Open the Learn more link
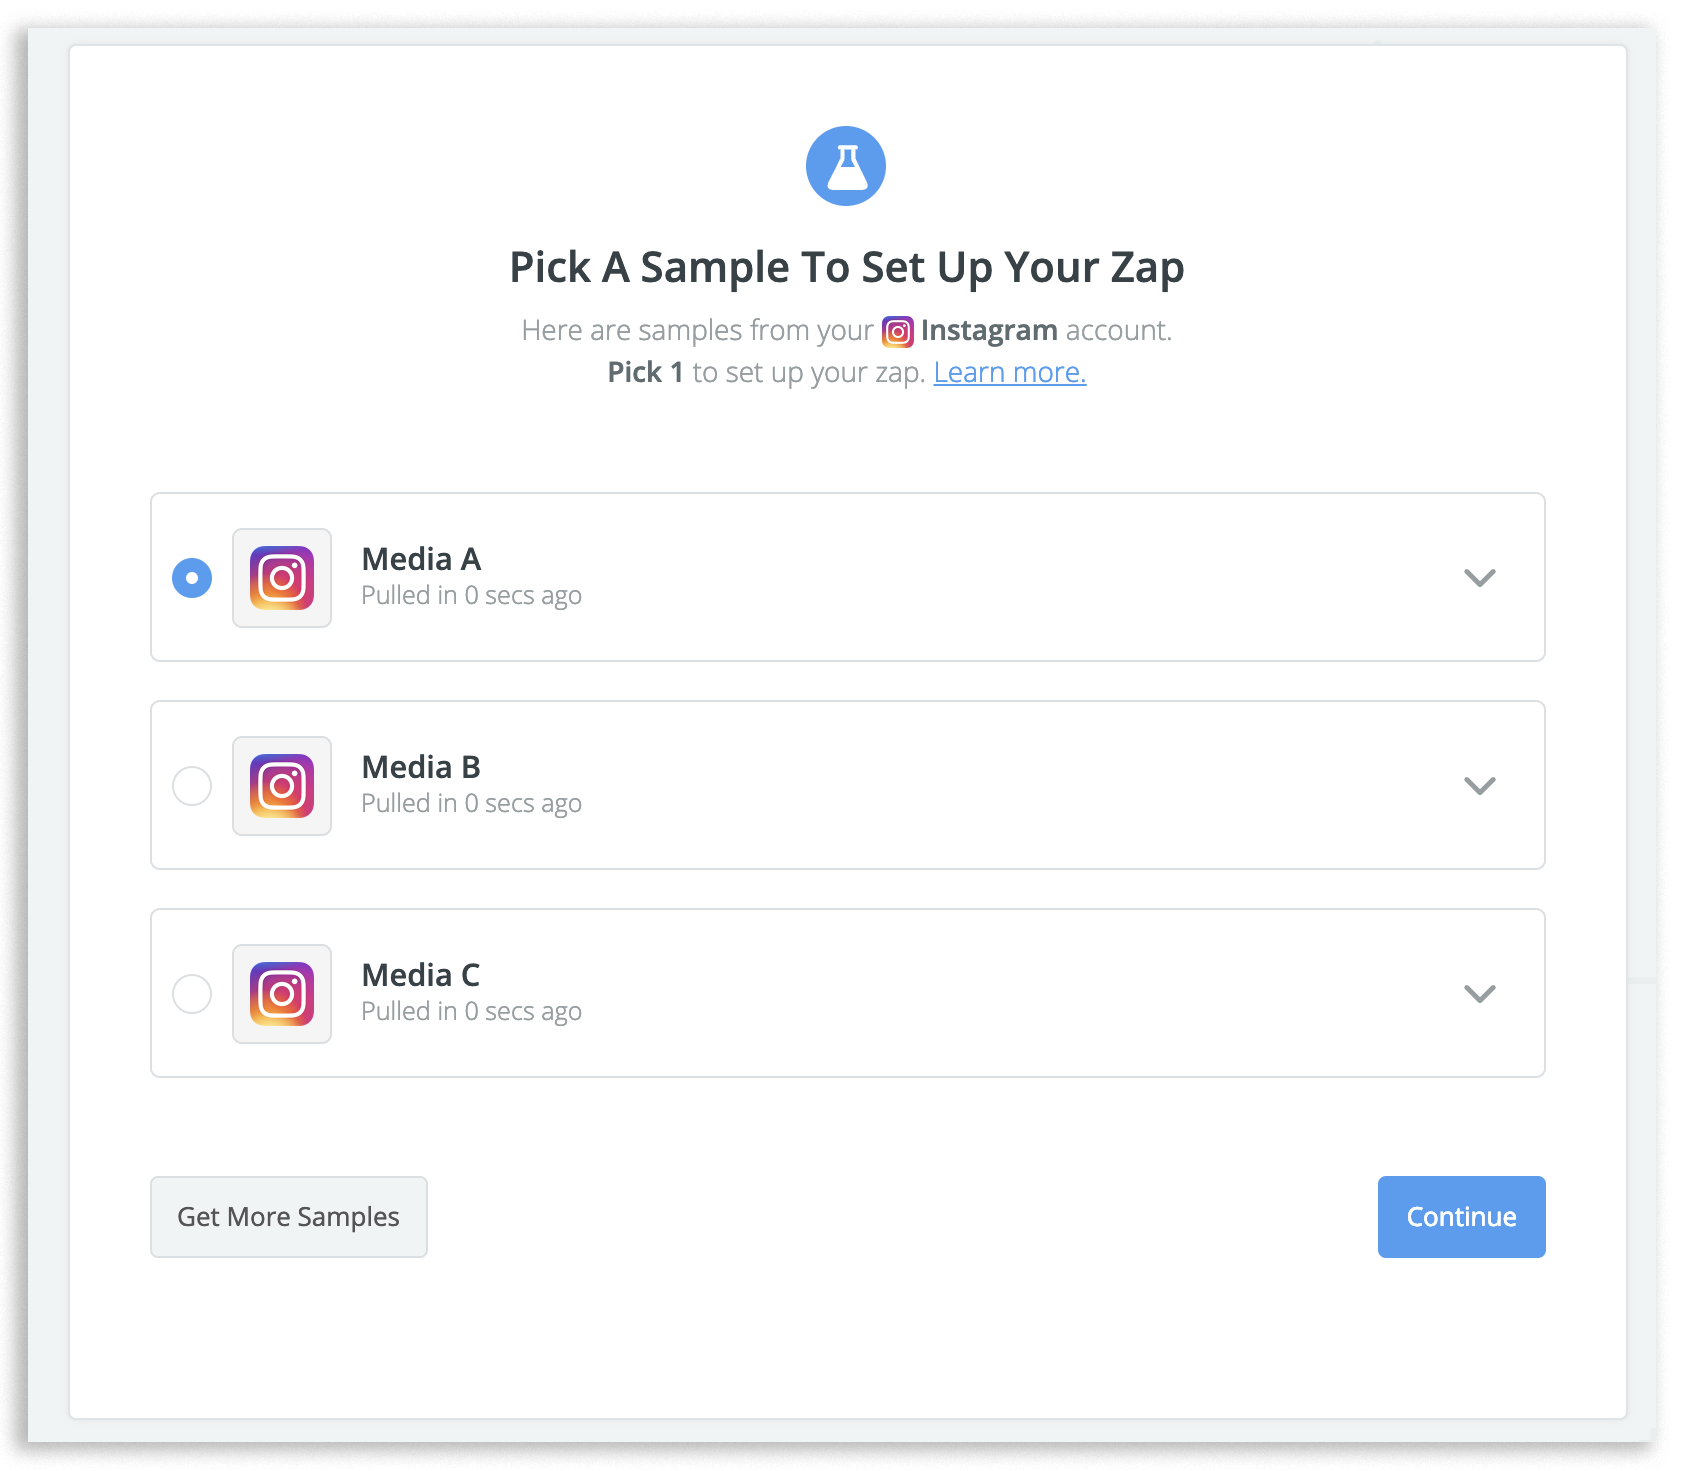The height and width of the screenshot is (1471, 1685). click(x=1009, y=373)
